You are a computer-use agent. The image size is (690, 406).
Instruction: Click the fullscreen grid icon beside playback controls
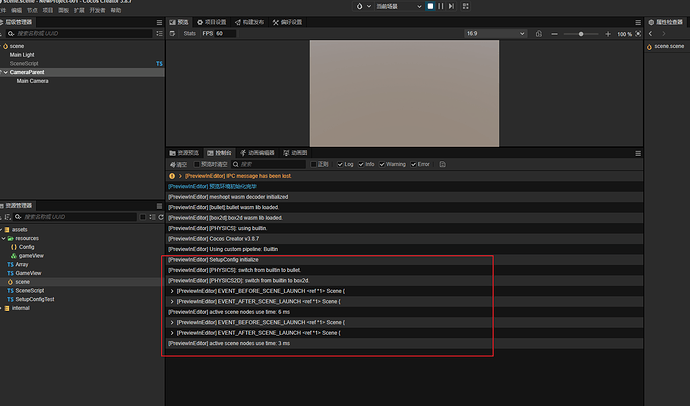pos(466,6)
